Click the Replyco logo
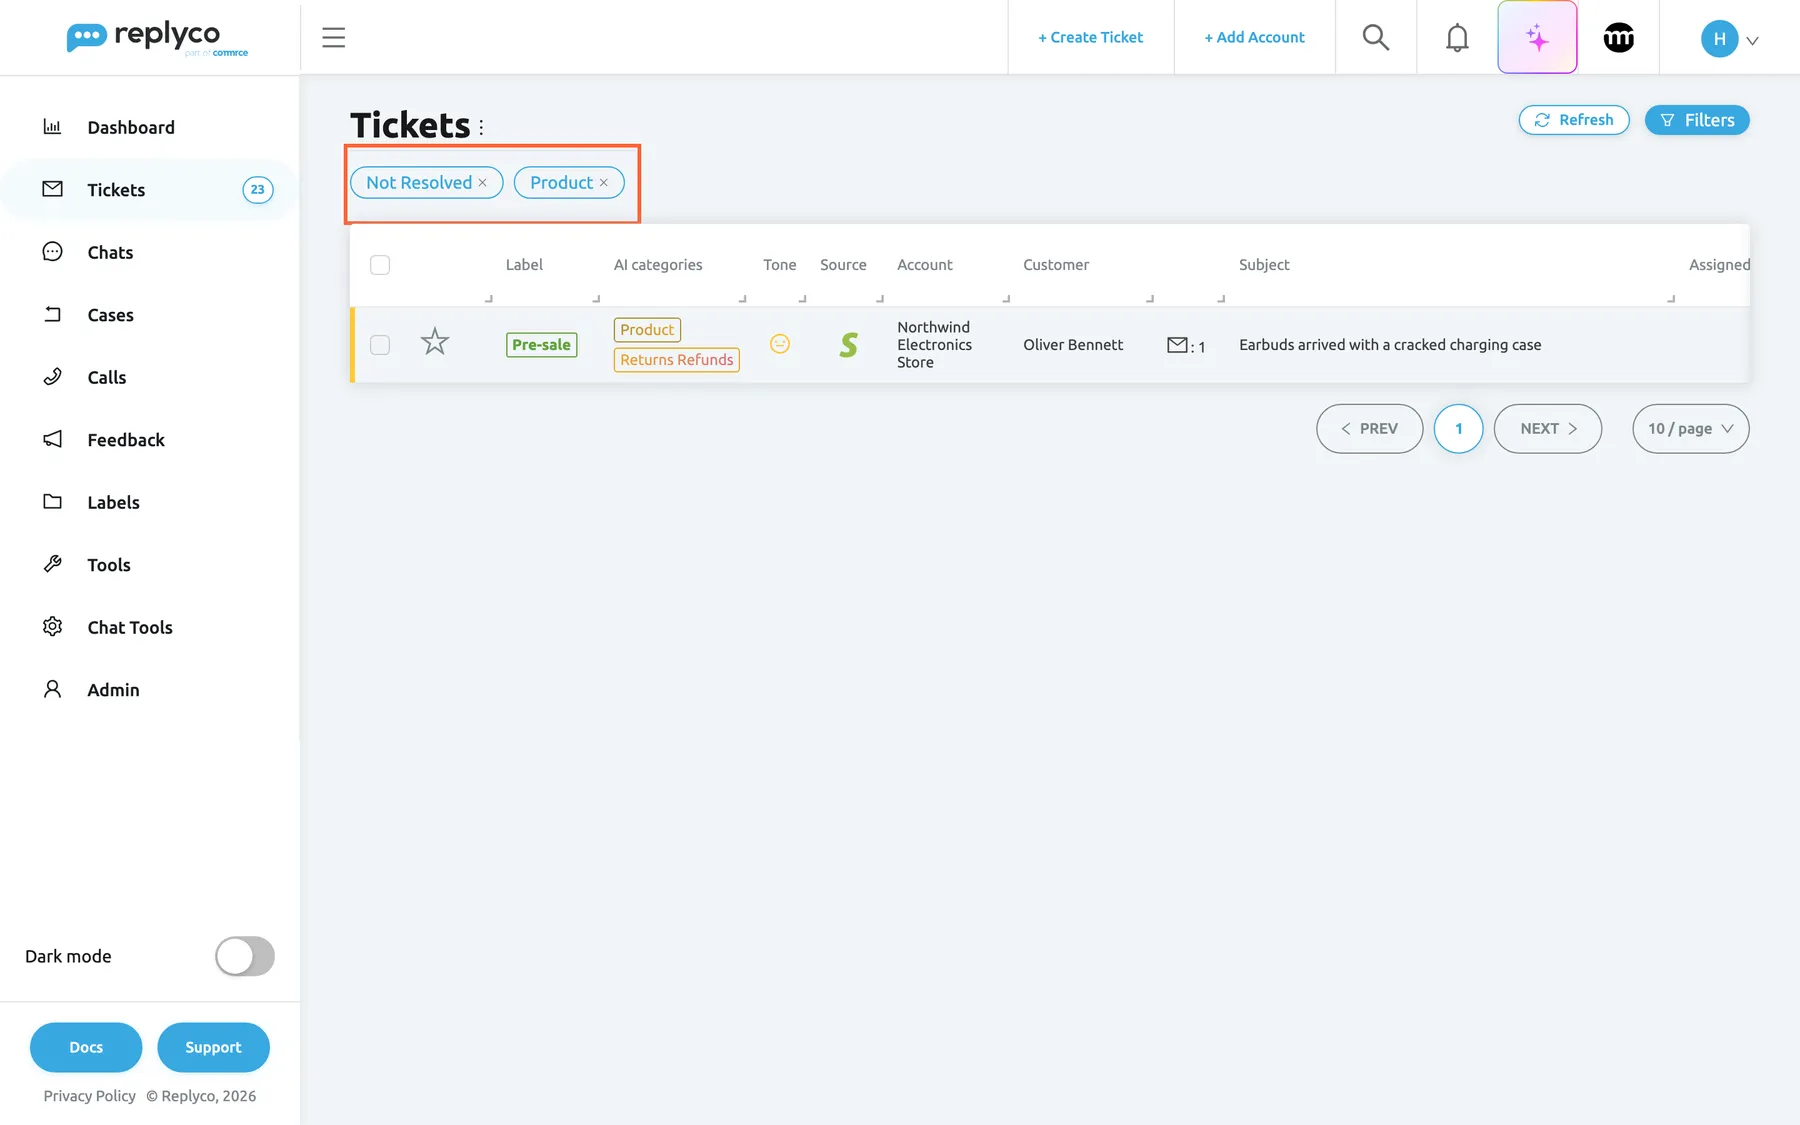This screenshot has width=1800, height=1125. pyautogui.click(x=157, y=38)
